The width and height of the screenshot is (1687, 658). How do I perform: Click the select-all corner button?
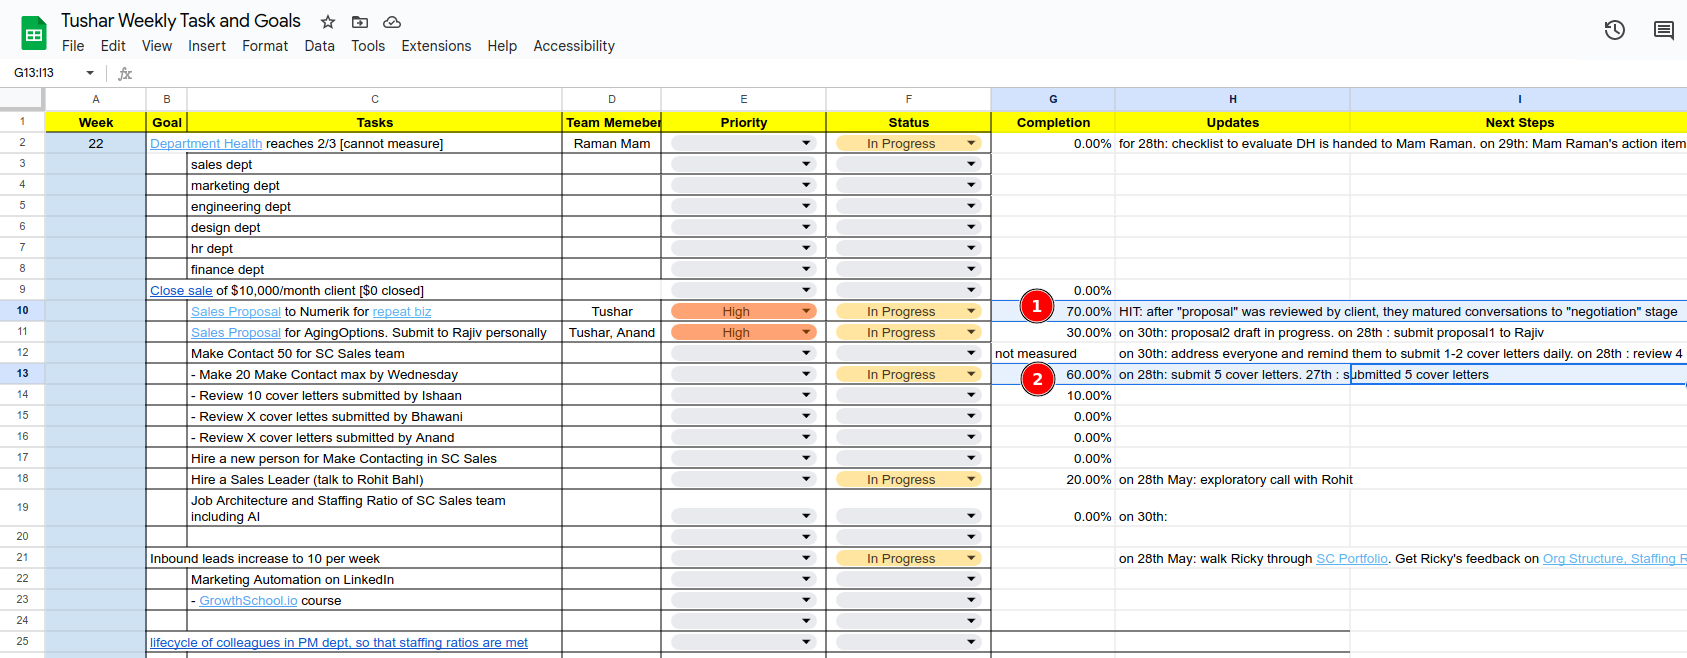coord(22,99)
